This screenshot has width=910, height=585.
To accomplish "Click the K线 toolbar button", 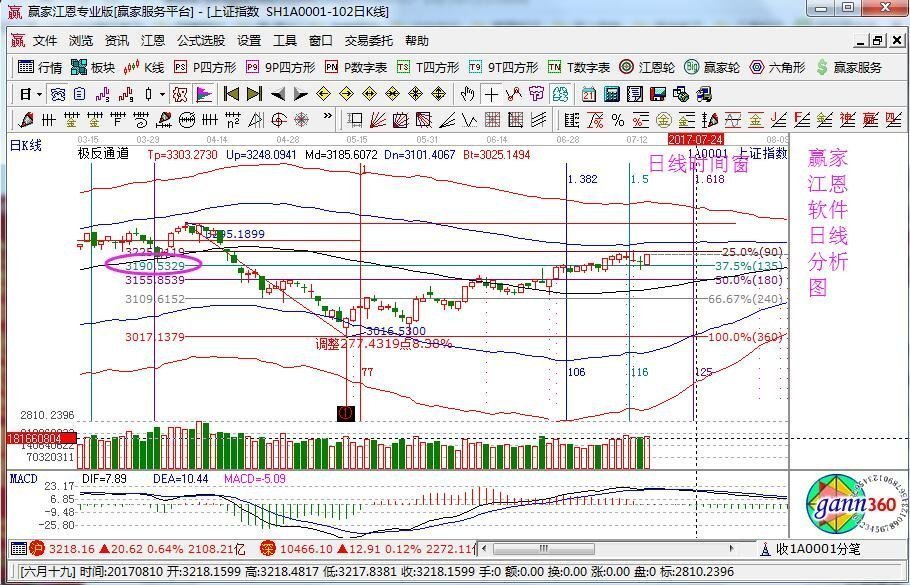I will (144, 67).
